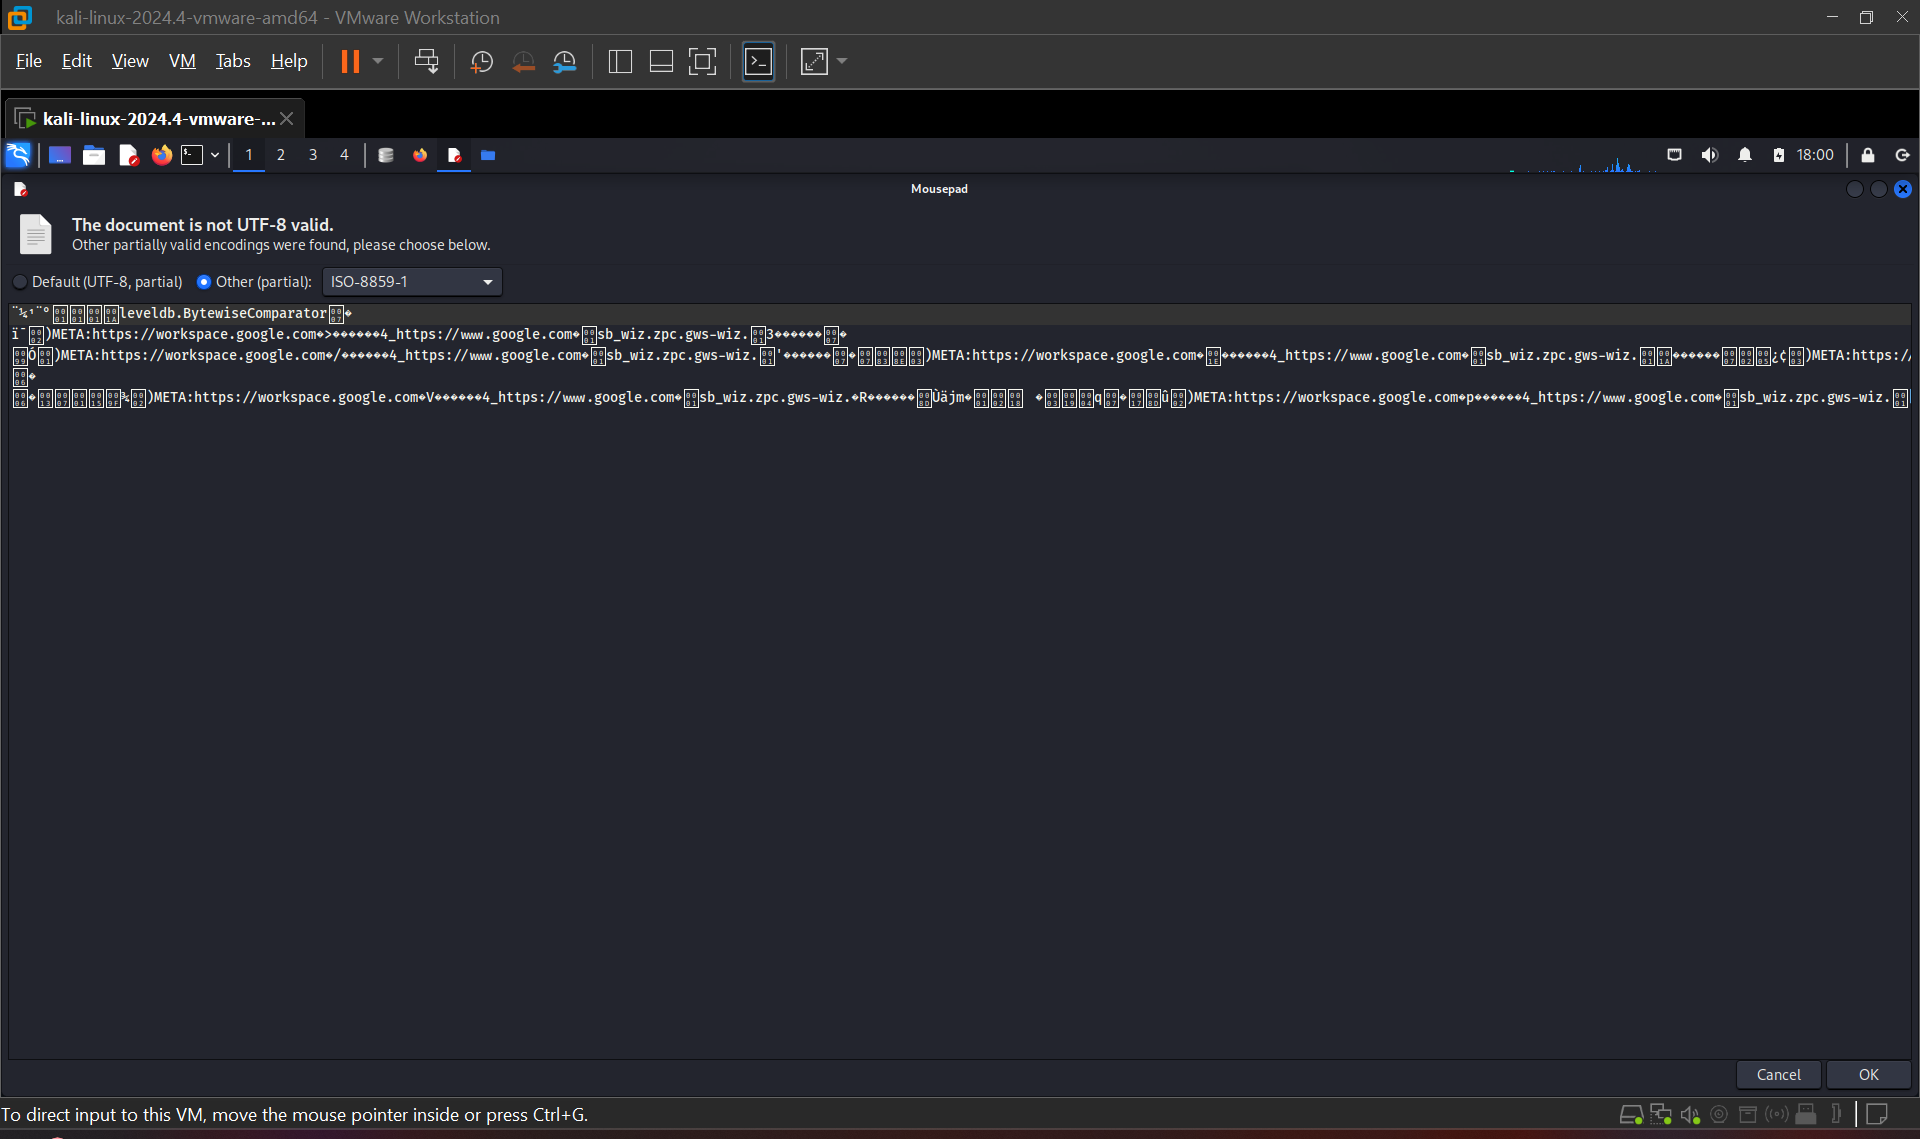This screenshot has height=1139, width=1920.
Task: Click the VMware message log icon
Action: 1877,1114
